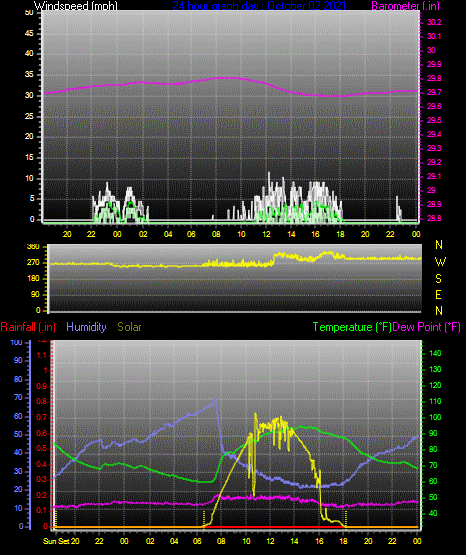
Task: Click the 360 wind direction scale value
Action: point(33,247)
